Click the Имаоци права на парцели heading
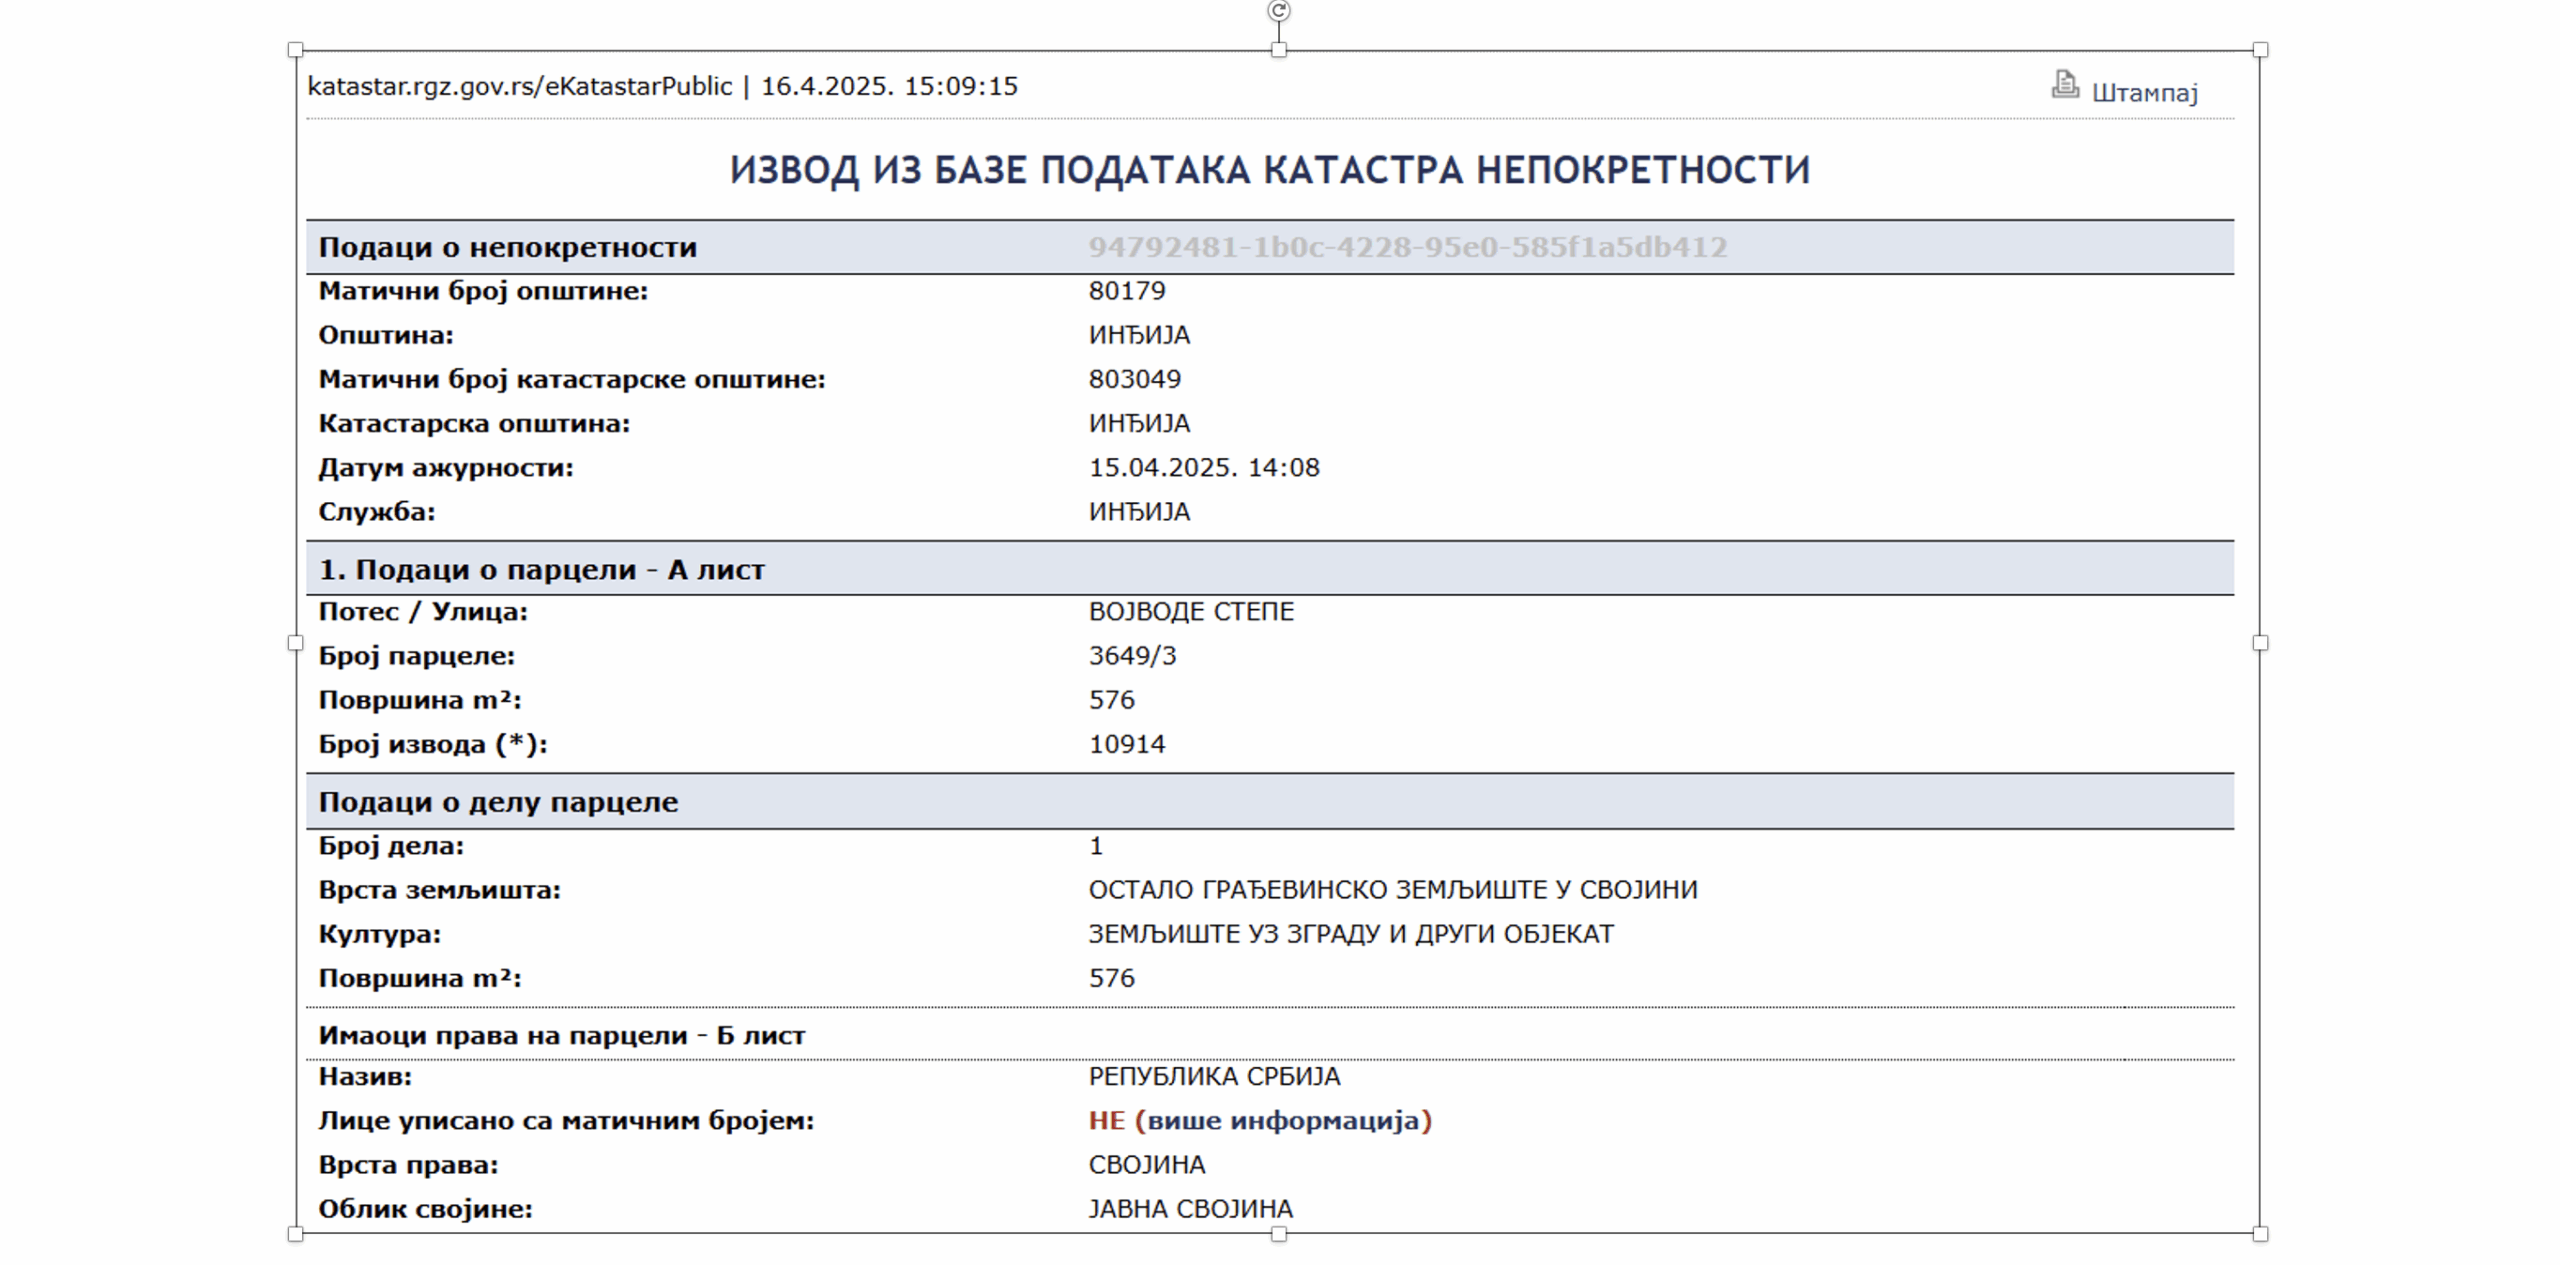2560x1265 pixels. pyautogui.click(x=561, y=1036)
